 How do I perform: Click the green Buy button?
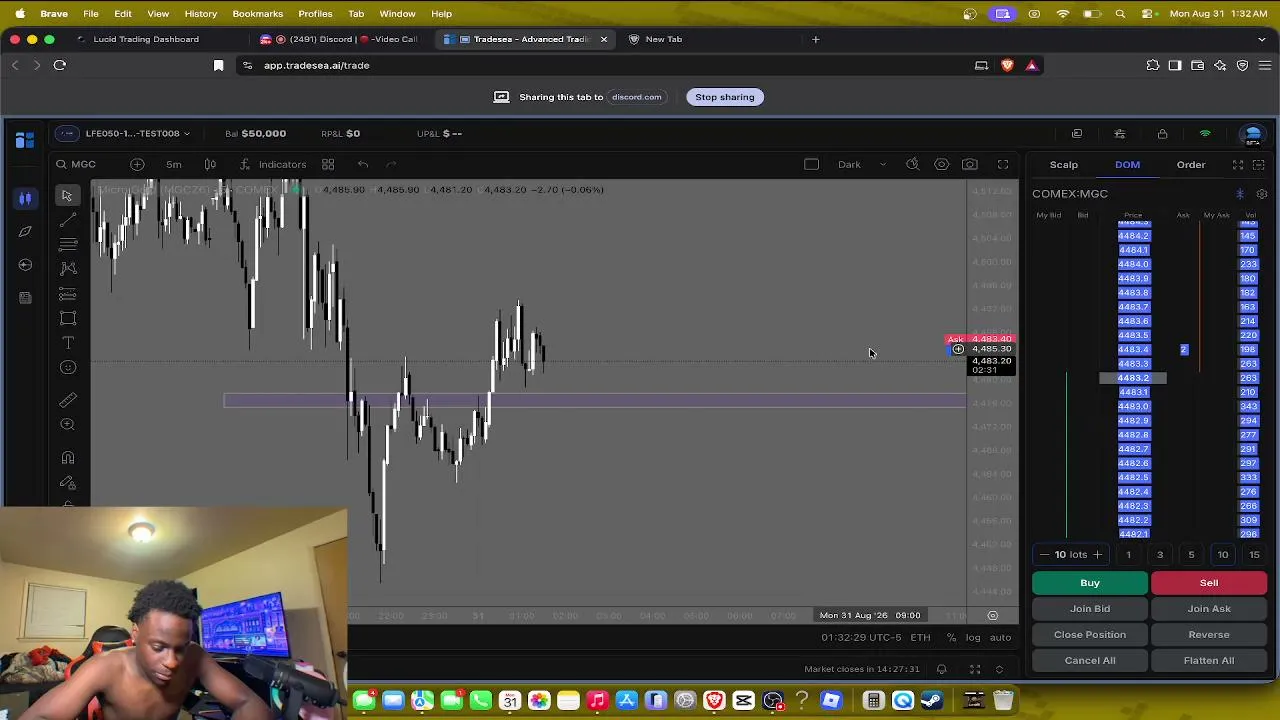pos(1090,583)
